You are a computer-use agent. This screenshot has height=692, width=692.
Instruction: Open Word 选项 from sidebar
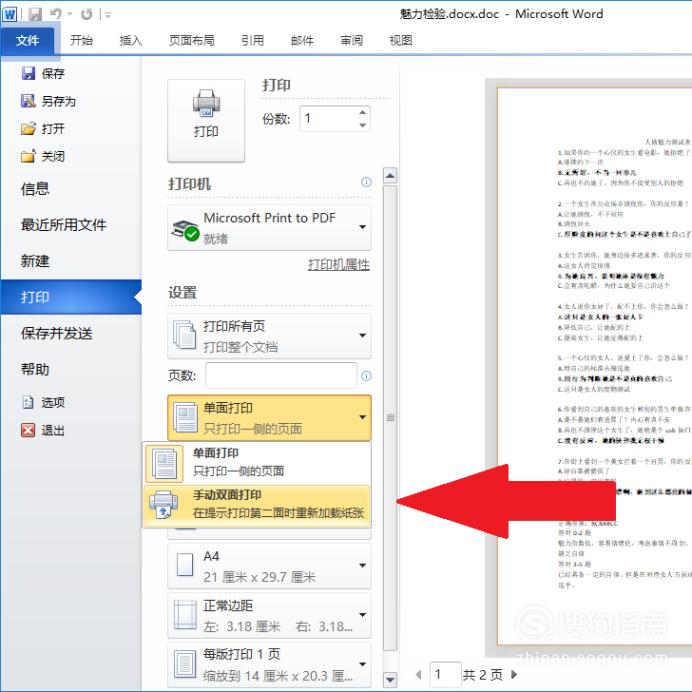[x=43, y=402]
